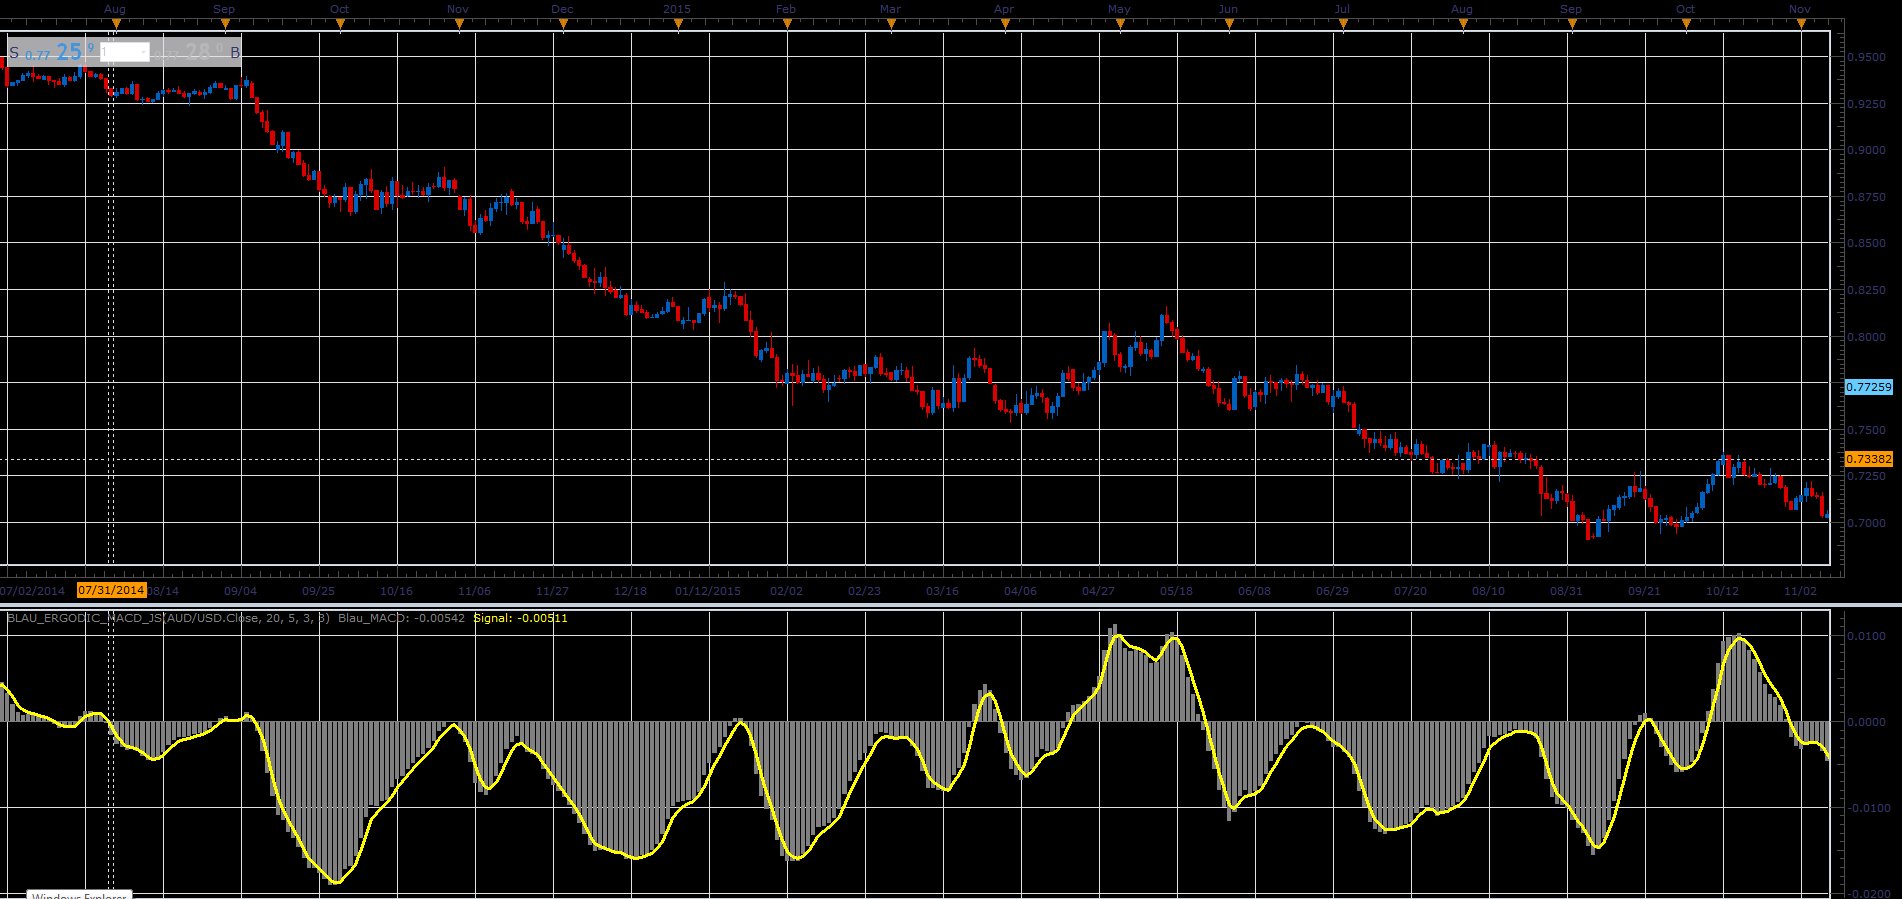
Task: Select the September 2015 orange month marker
Action: click(x=1572, y=24)
